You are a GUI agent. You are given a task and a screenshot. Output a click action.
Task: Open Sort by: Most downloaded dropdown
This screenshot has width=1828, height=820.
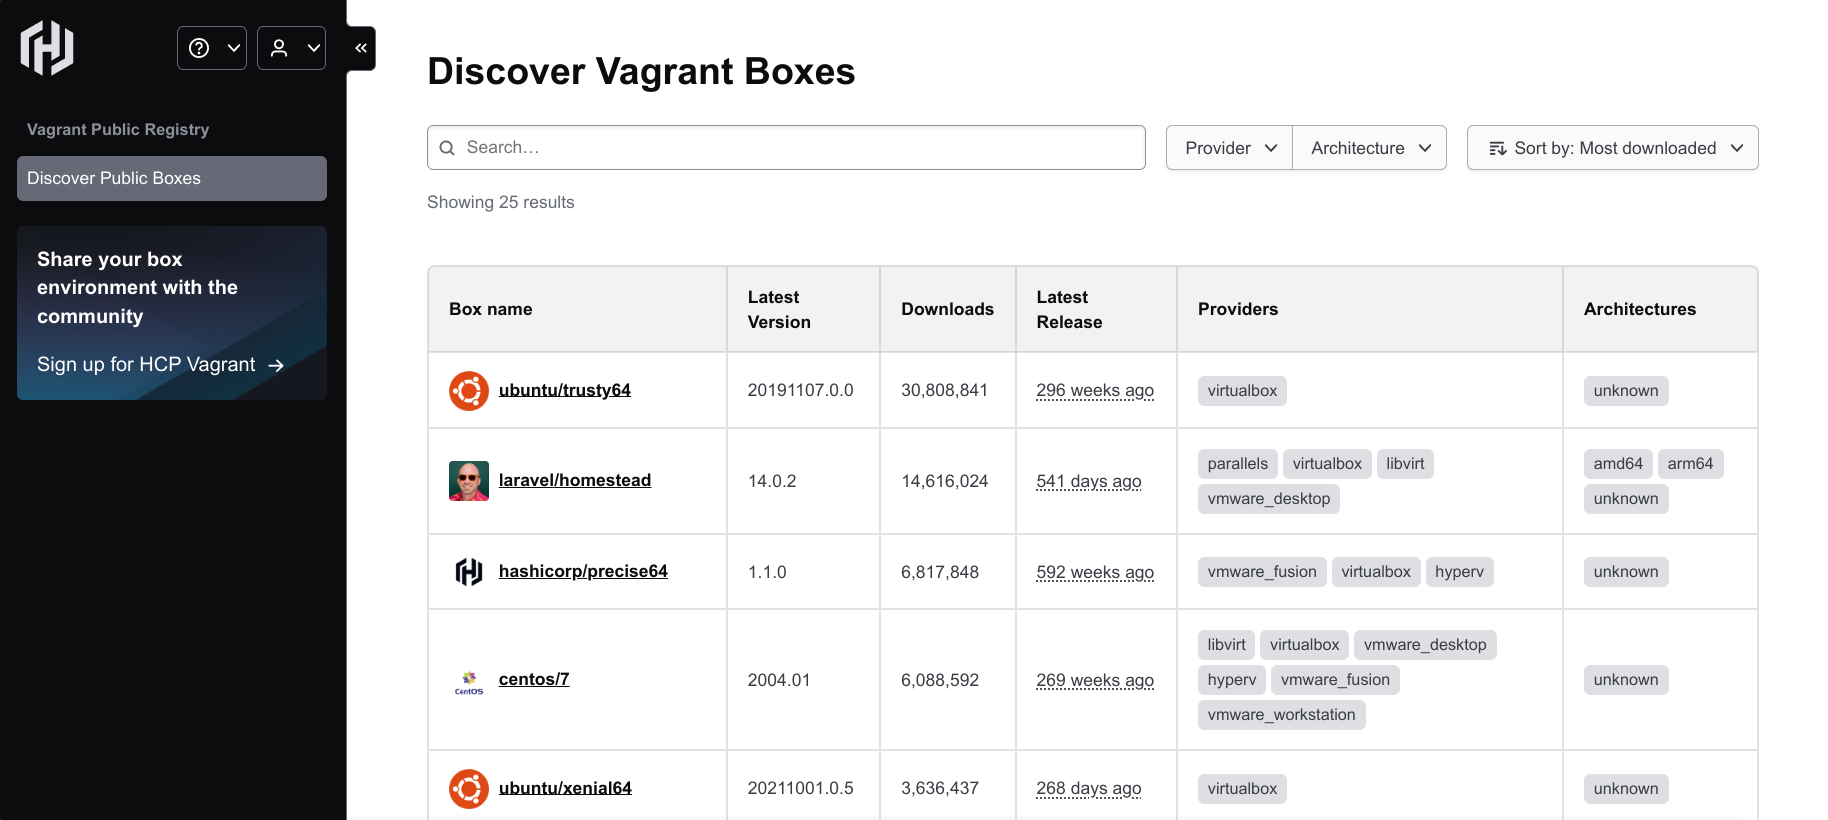1612,148
